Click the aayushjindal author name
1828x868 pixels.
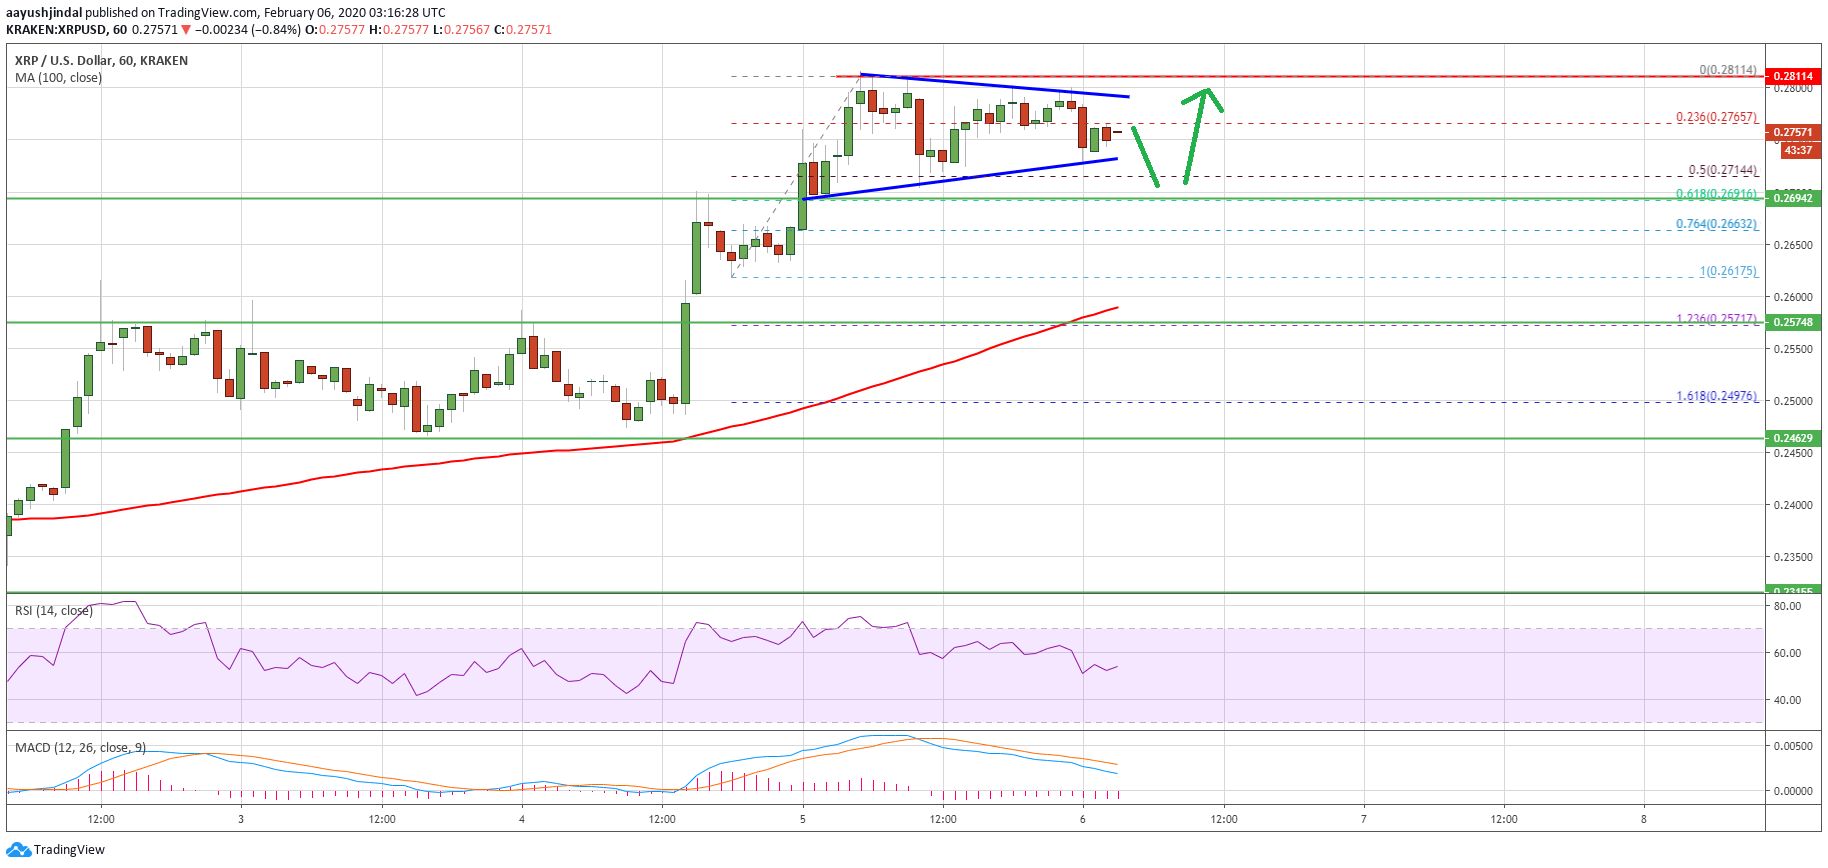pyautogui.click(x=44, y=13)
